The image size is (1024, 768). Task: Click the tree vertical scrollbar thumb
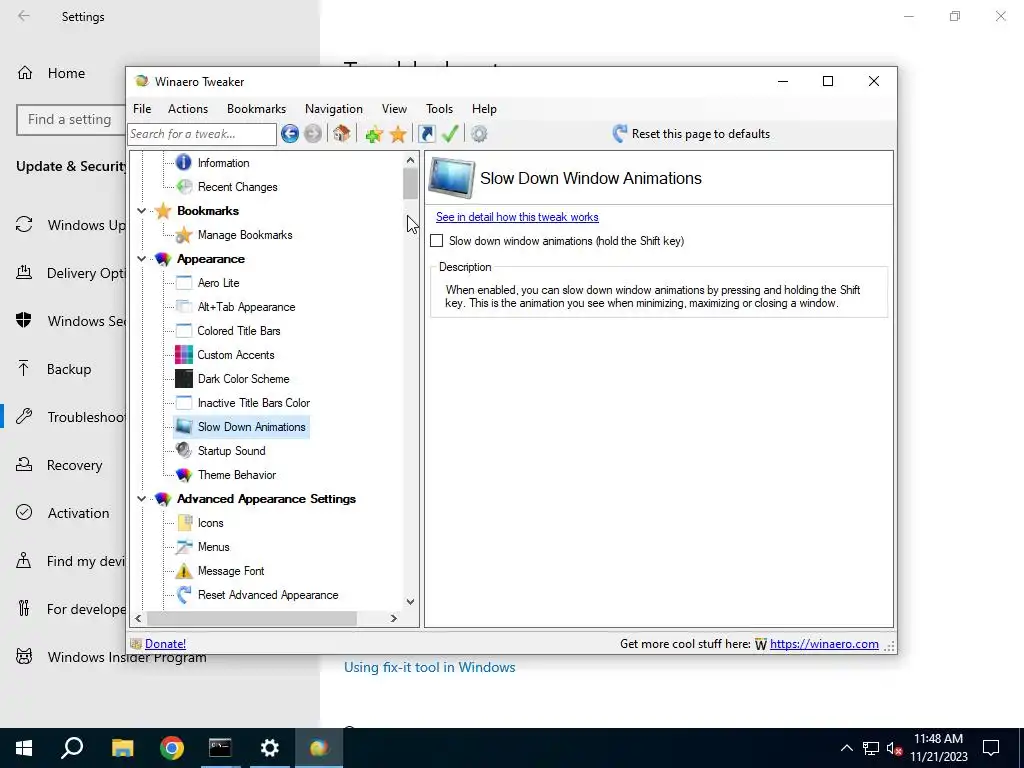[x=410, y=184]
